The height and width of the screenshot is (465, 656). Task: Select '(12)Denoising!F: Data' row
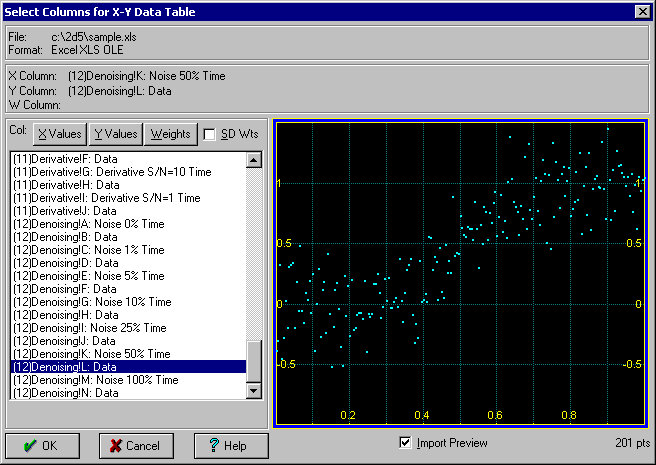pyautogui.click(x=128, y=289)
